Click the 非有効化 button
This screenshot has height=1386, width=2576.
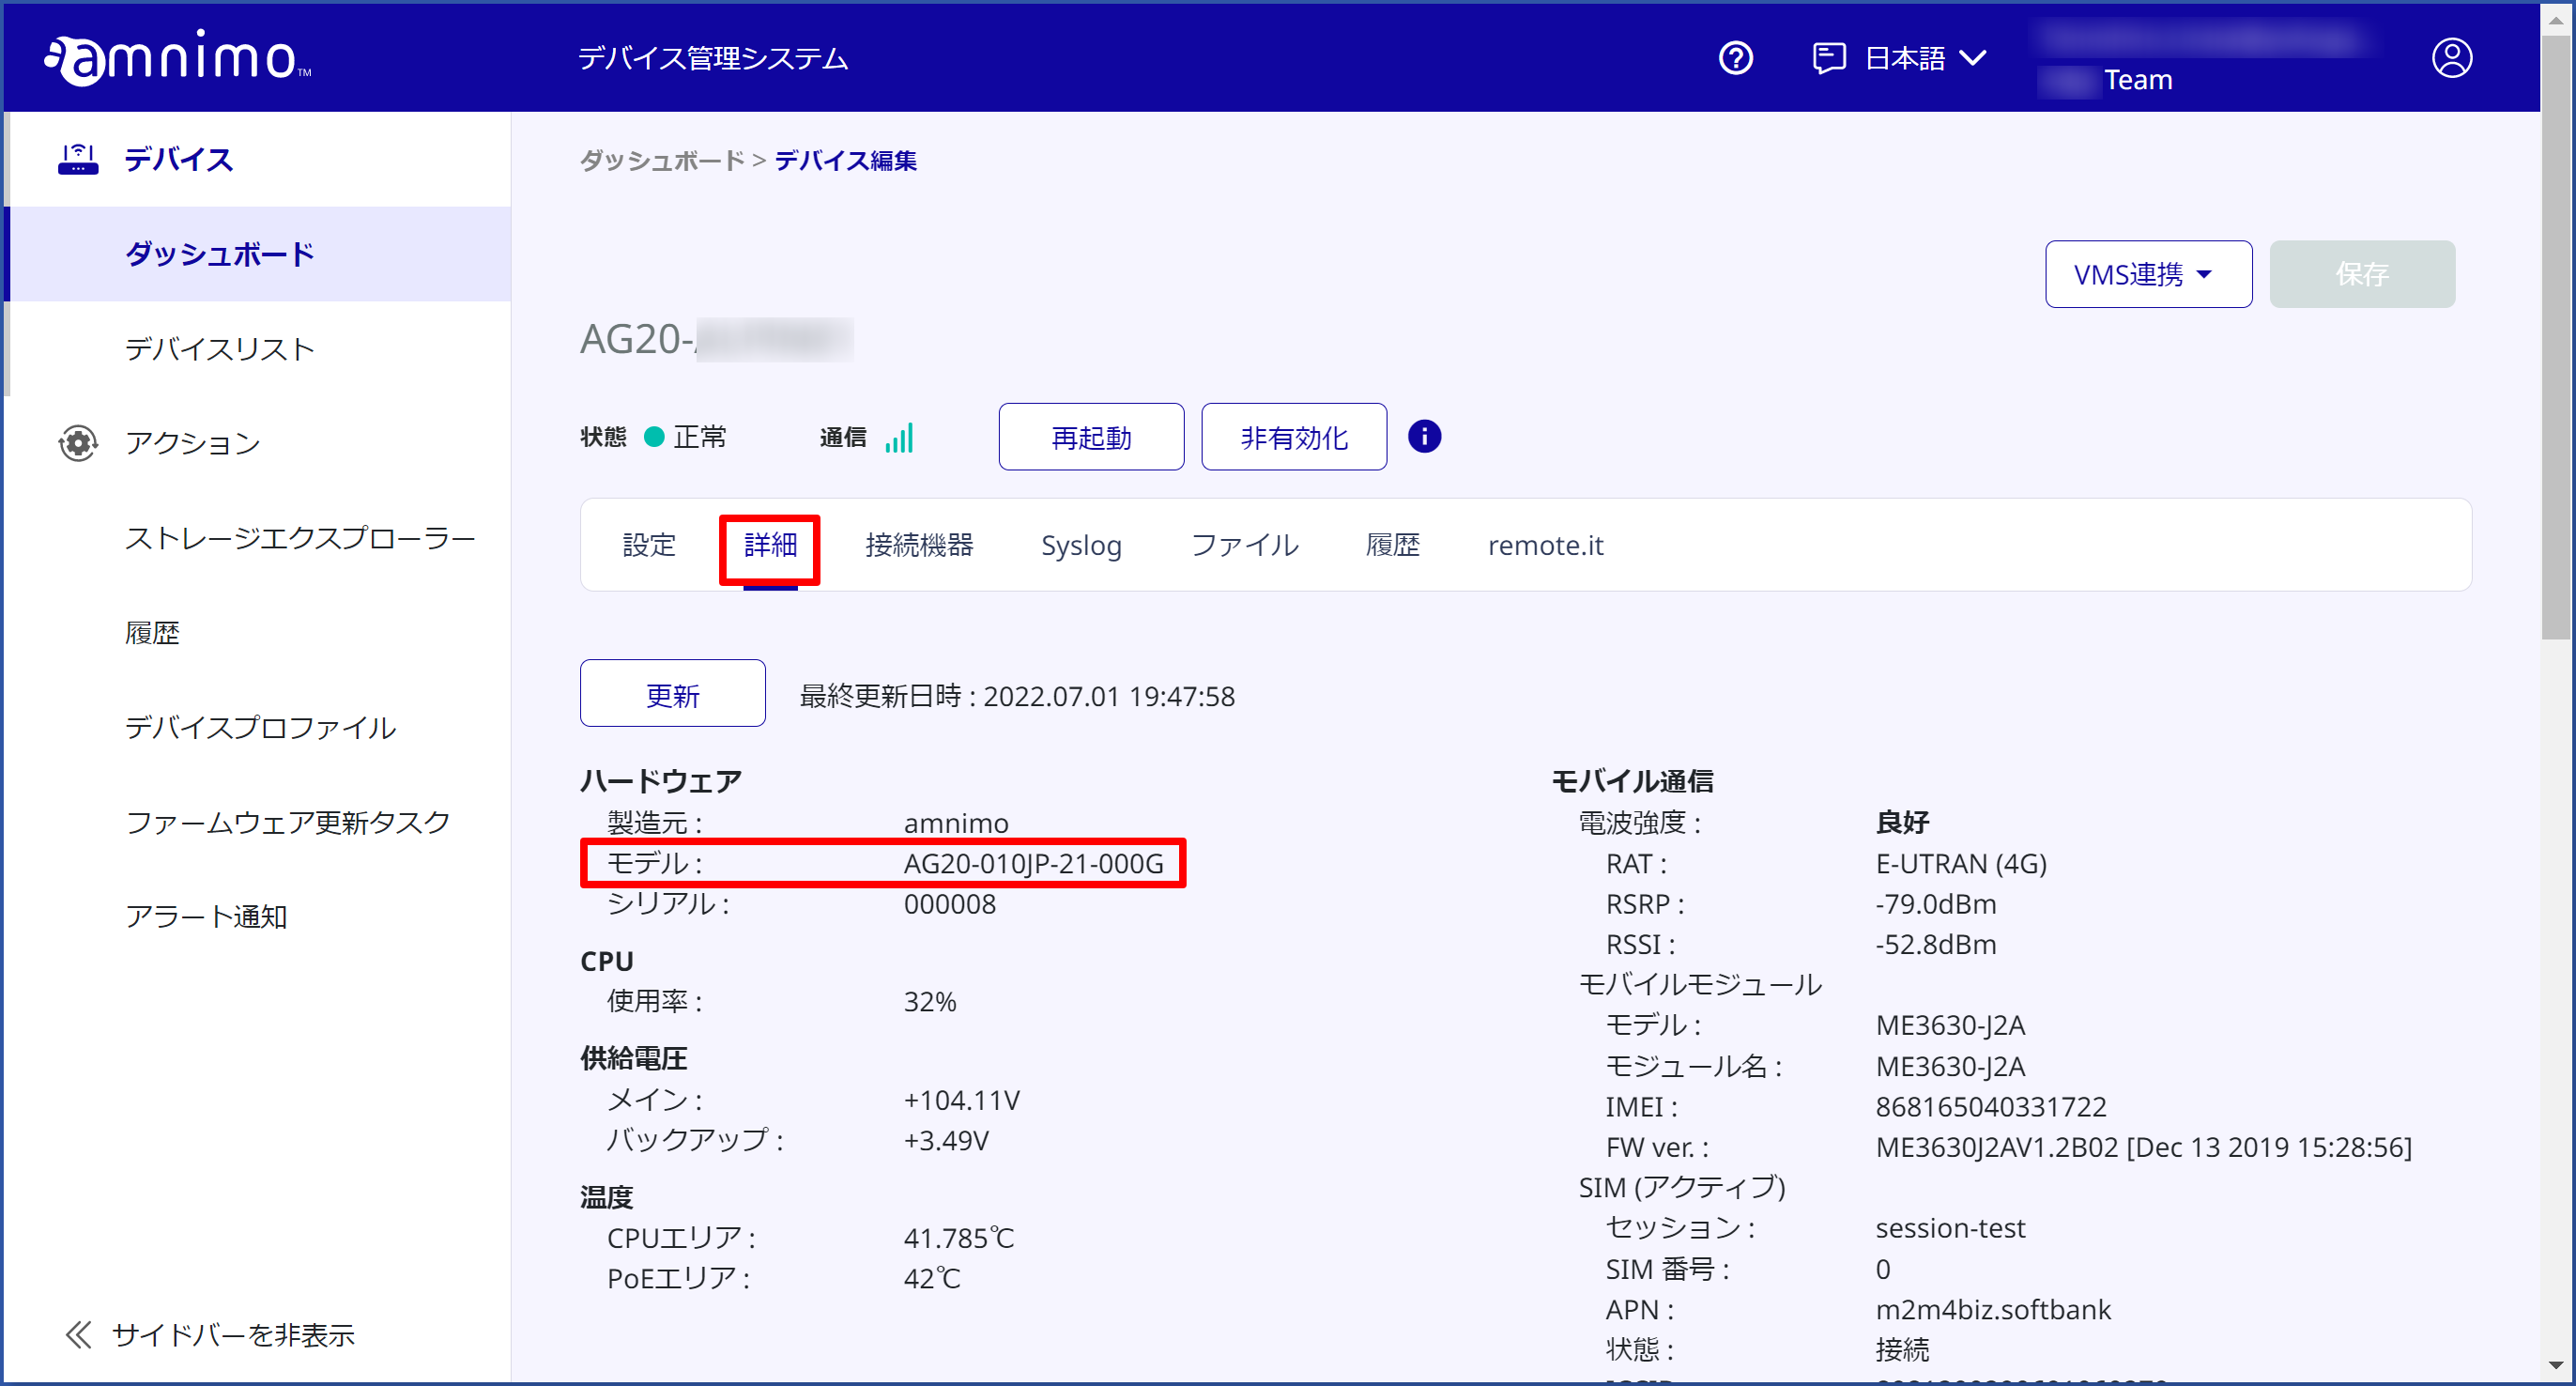point(1294,437)
